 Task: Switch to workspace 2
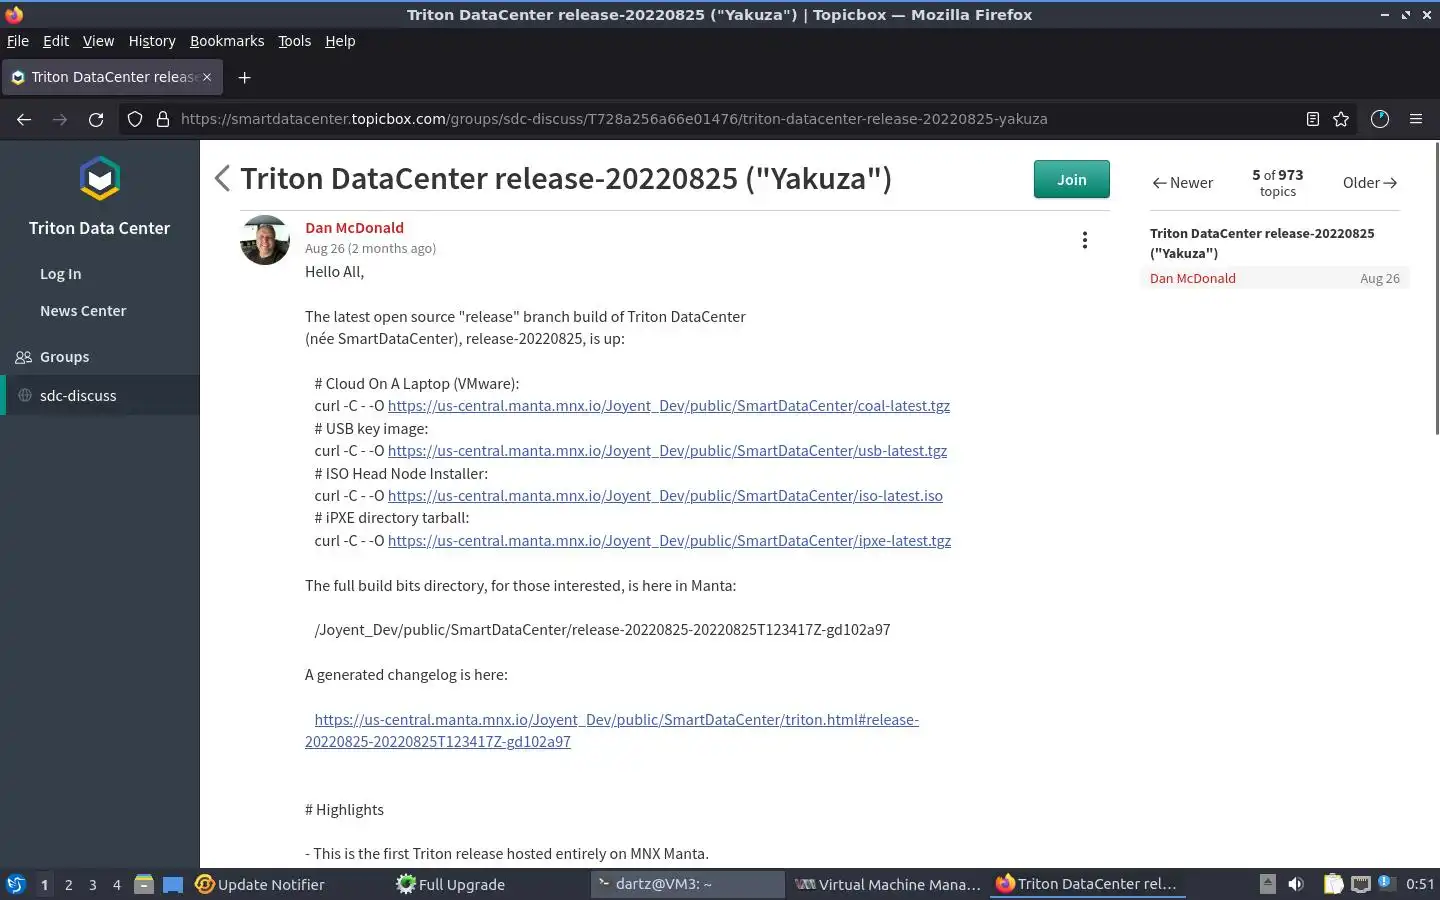(x=68, y=885)
